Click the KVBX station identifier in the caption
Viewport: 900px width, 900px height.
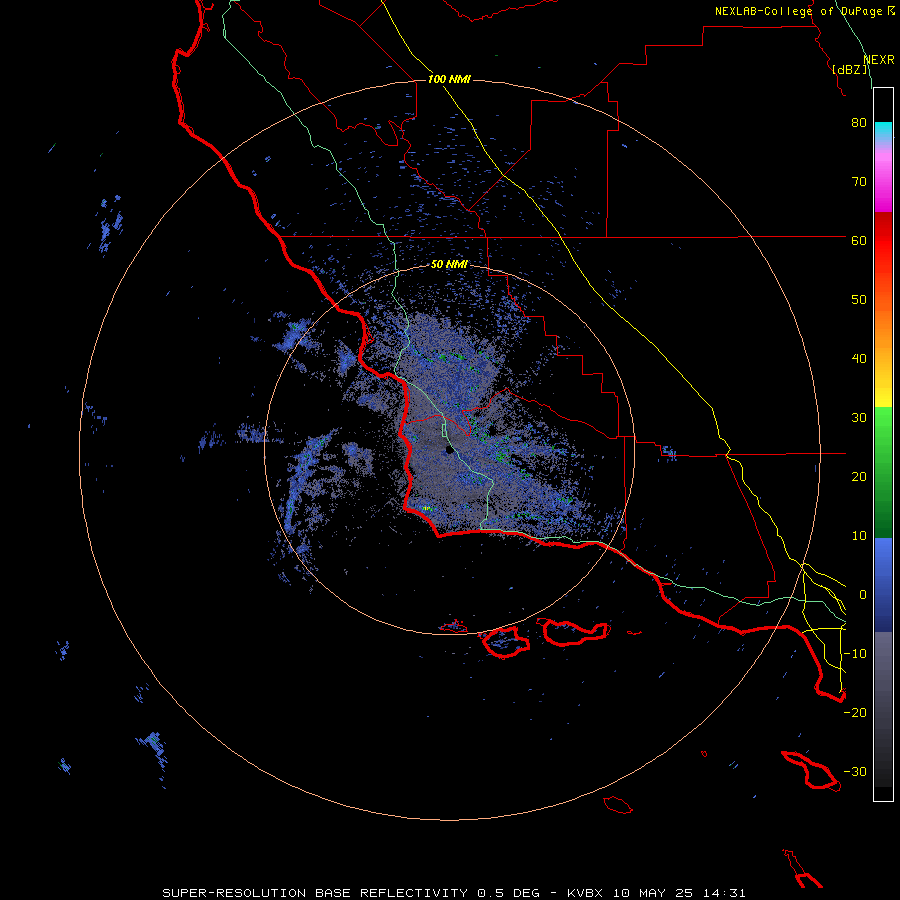coord(585,893)
